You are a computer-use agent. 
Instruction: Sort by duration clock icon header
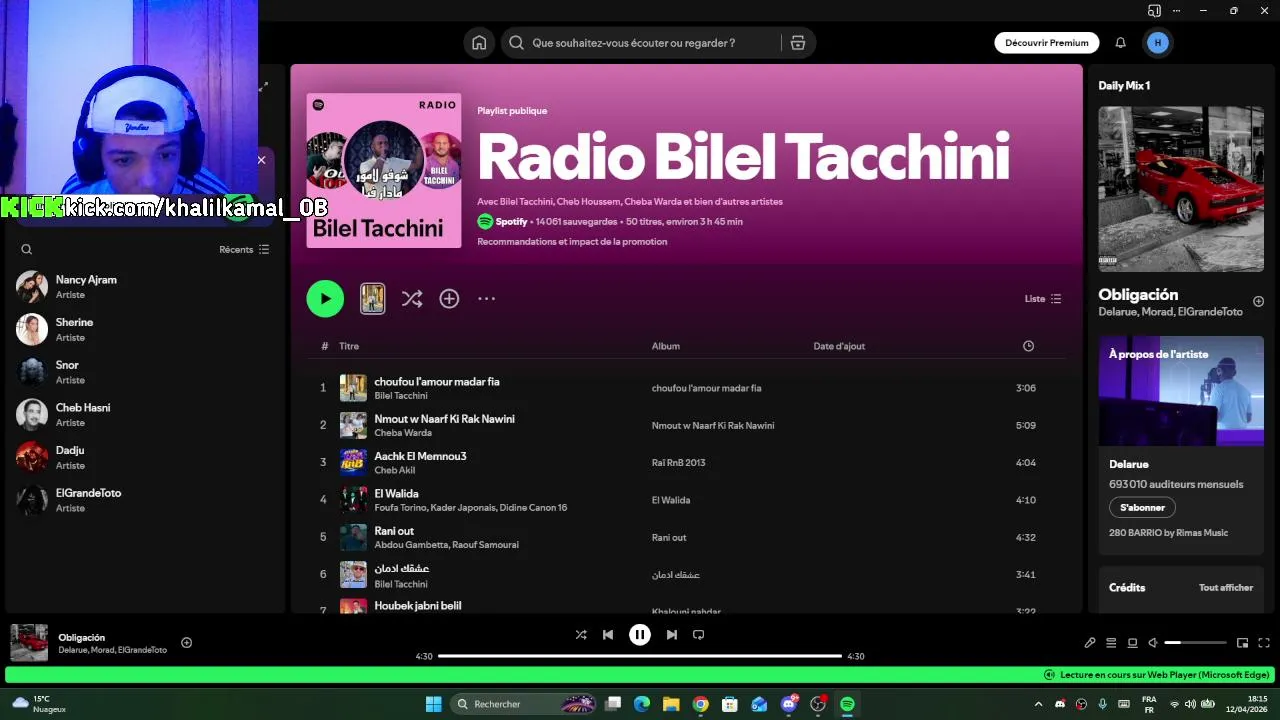point(1028,346)
